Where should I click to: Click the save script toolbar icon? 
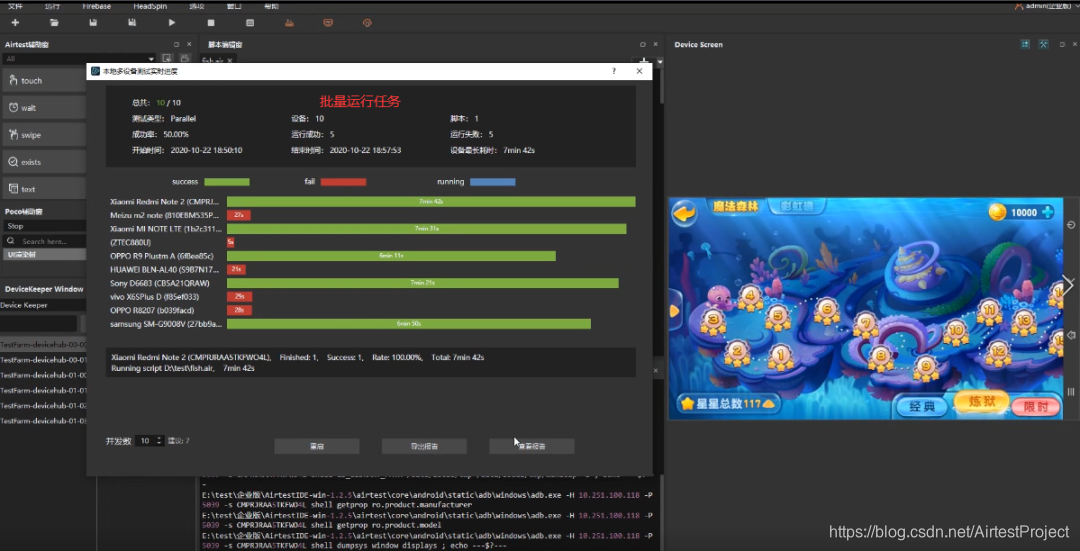pyautogui.click(x=93, y=23)
